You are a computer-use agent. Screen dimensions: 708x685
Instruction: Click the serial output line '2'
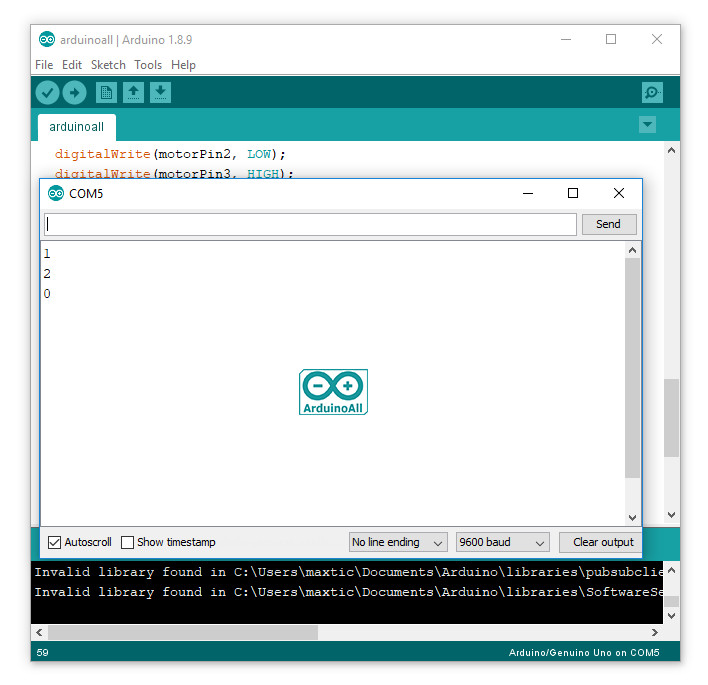click(x=47, y=274)
